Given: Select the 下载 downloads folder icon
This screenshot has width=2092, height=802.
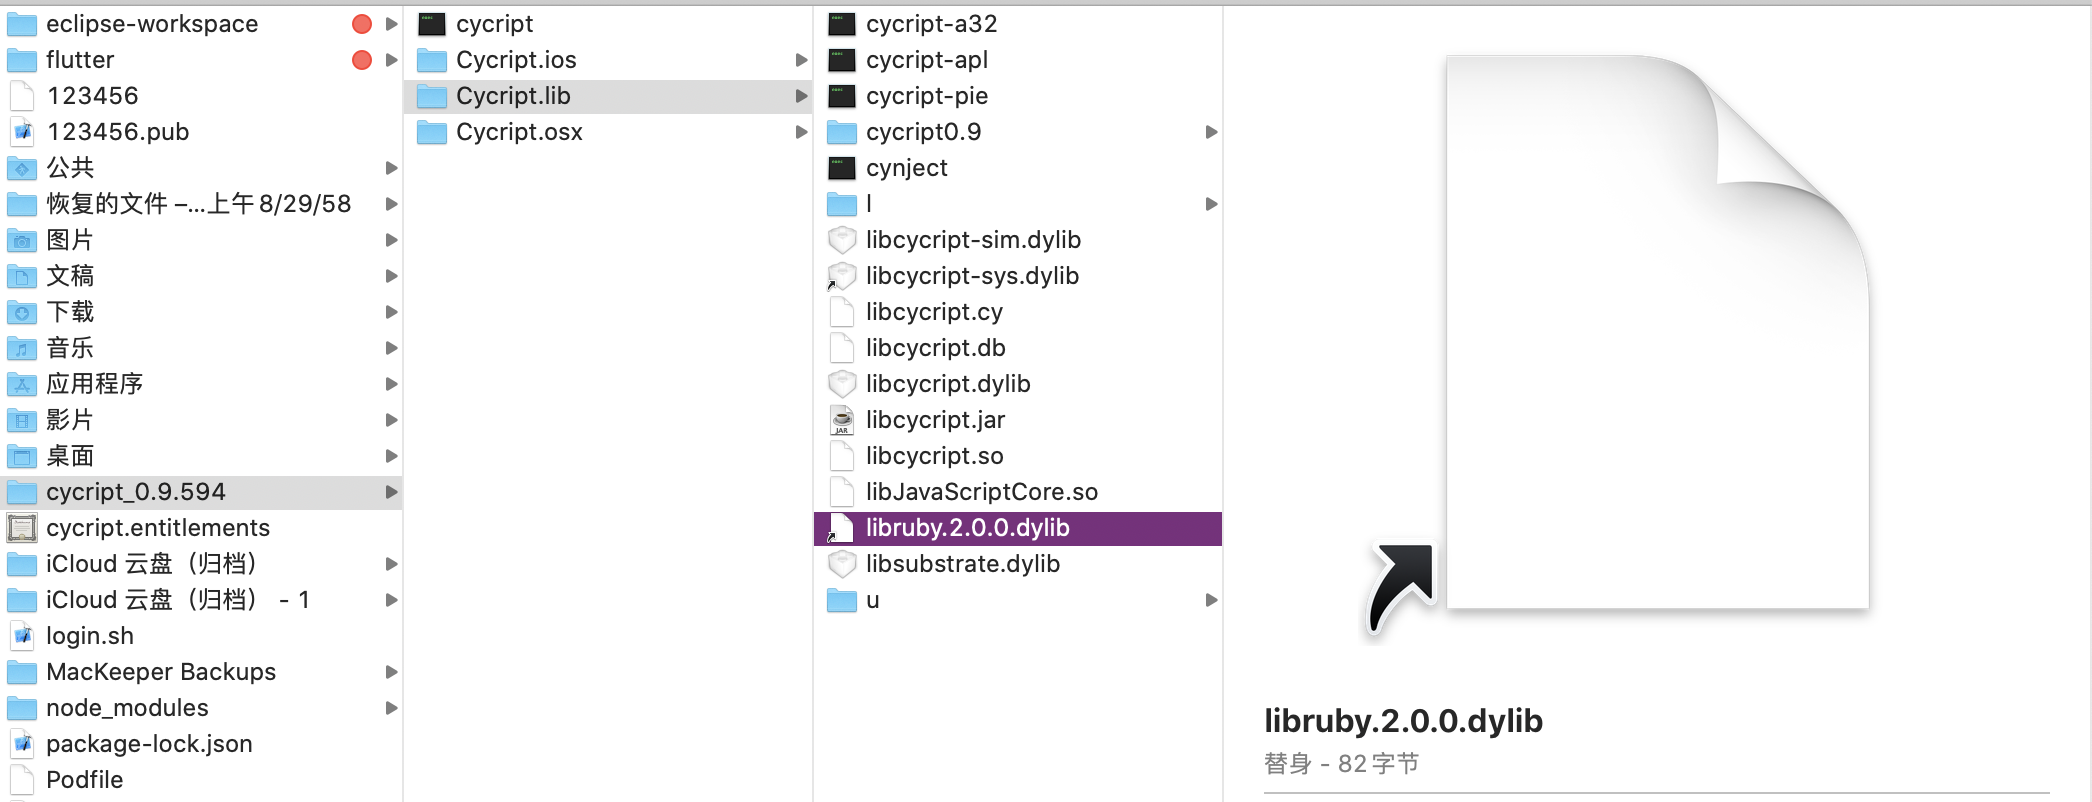Looking at the screenshot, I should [x=22, y=312].
